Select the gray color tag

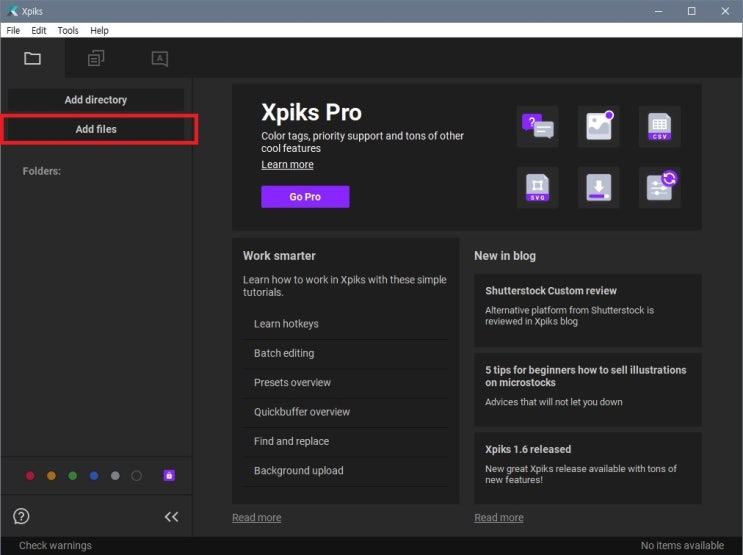(x=115, y=475)
